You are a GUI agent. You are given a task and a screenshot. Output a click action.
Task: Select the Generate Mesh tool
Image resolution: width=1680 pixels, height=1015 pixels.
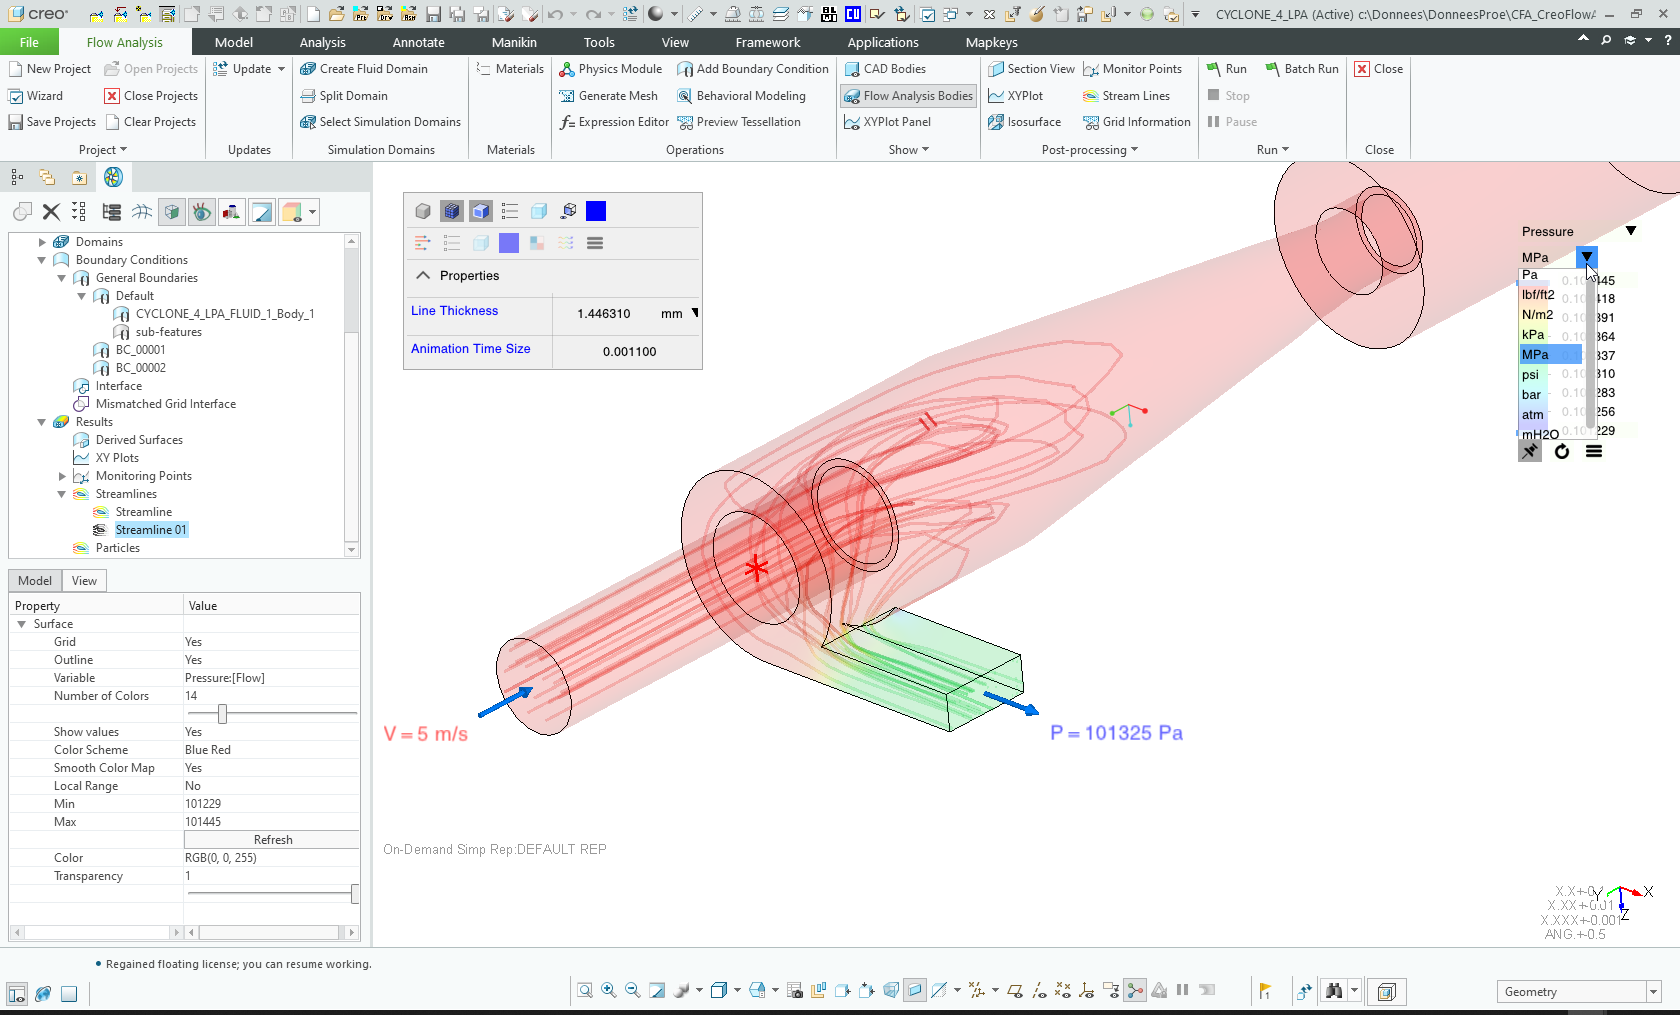click(x=609, y=95)
